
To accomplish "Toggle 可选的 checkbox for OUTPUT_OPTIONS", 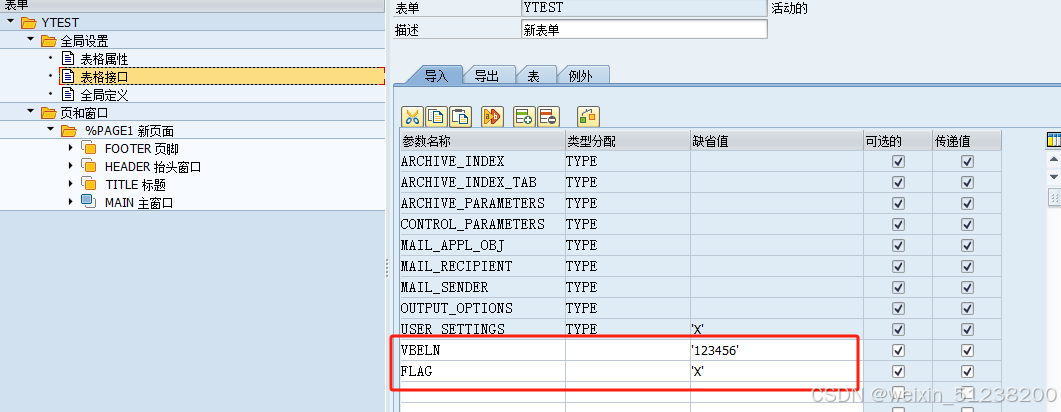I will 898,308.
